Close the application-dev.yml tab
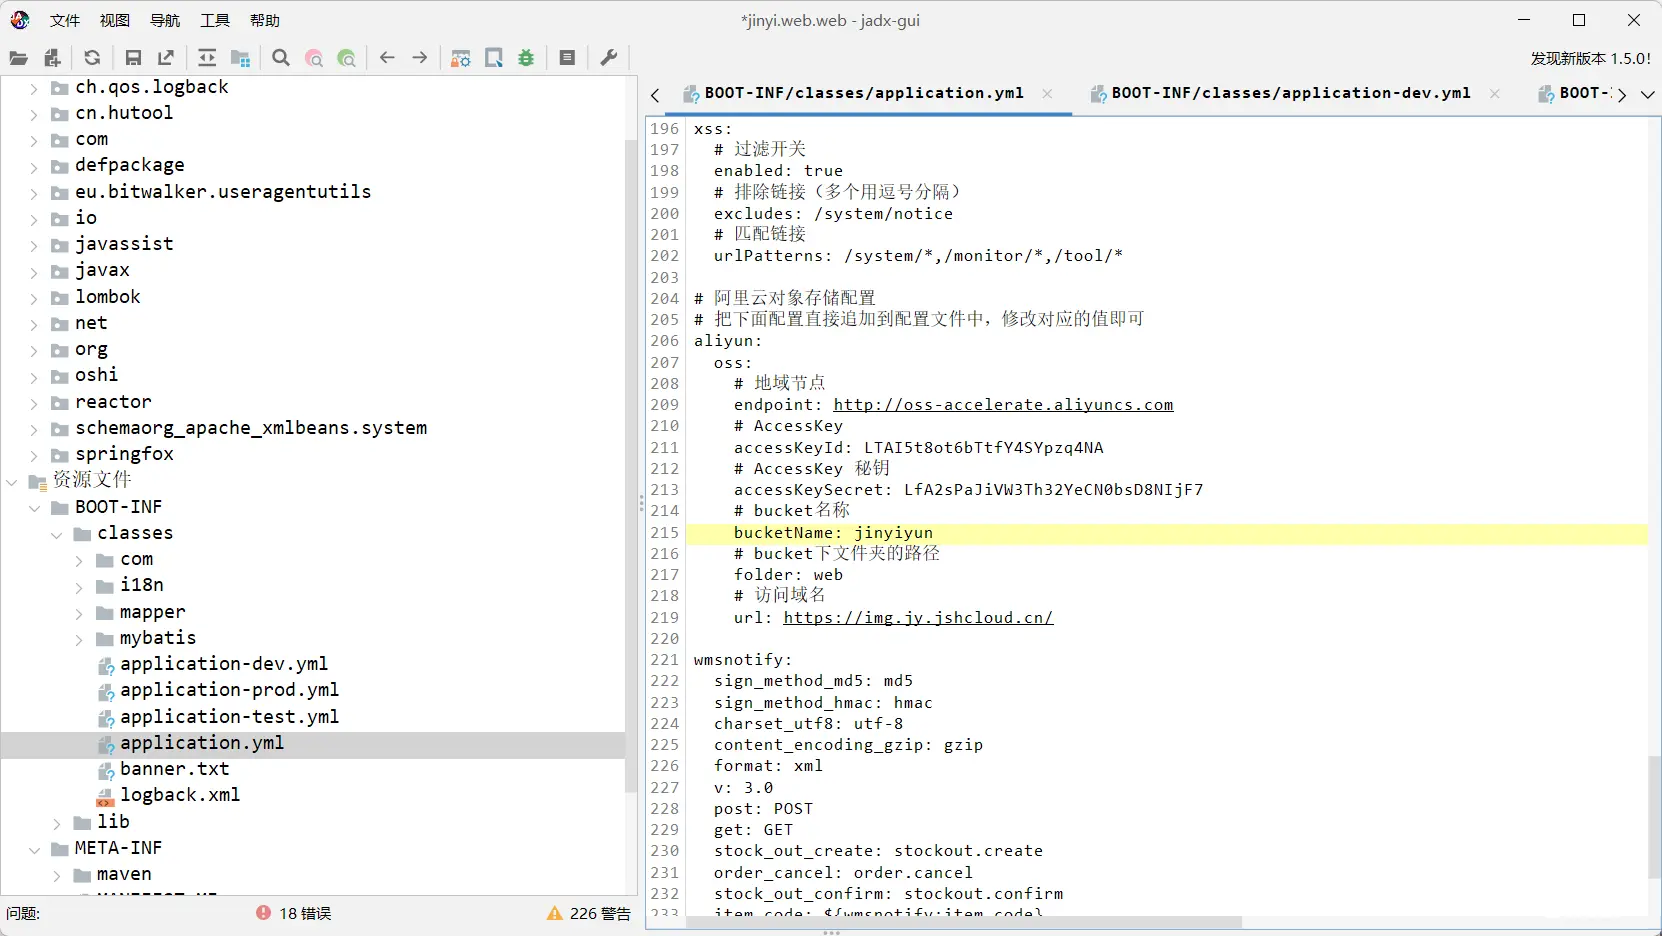The height and width of the screenshot is (936, 1662). [1494, 94]
